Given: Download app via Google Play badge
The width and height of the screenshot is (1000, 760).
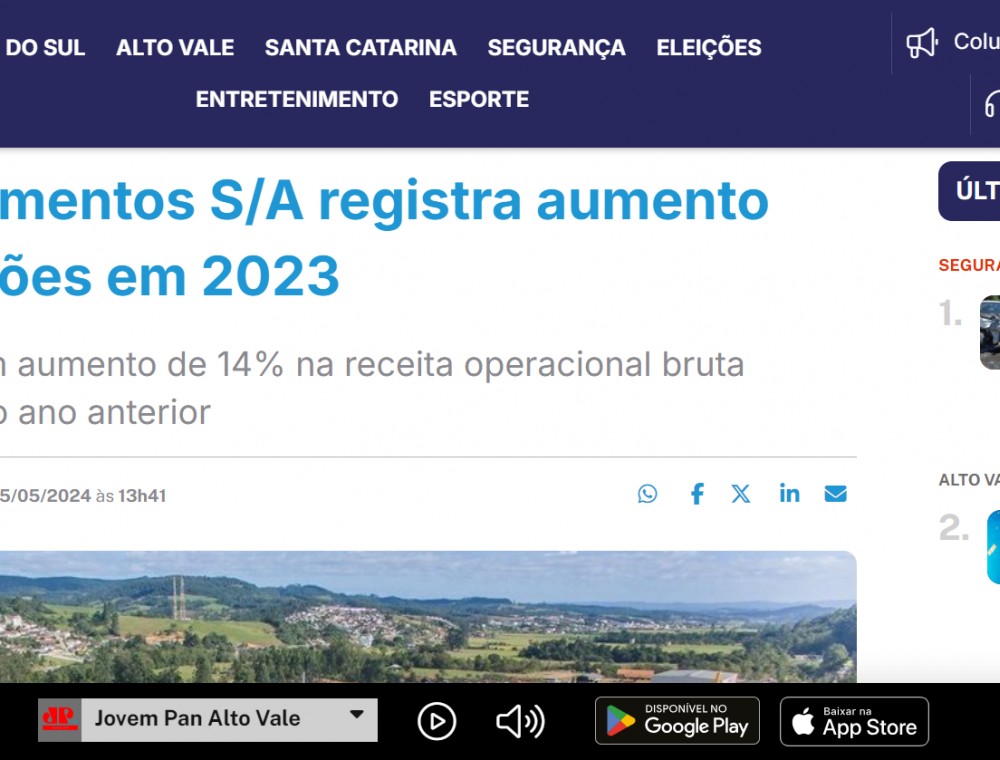Looking at the screenshot, I should pos(677,721).
